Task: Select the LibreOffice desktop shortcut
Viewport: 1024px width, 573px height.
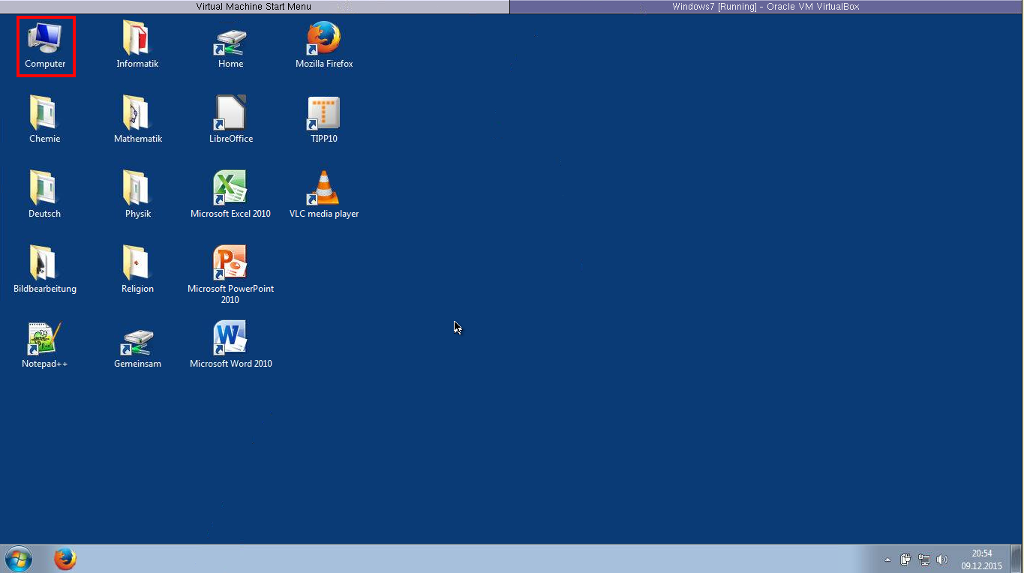Action: coord(230,115)
